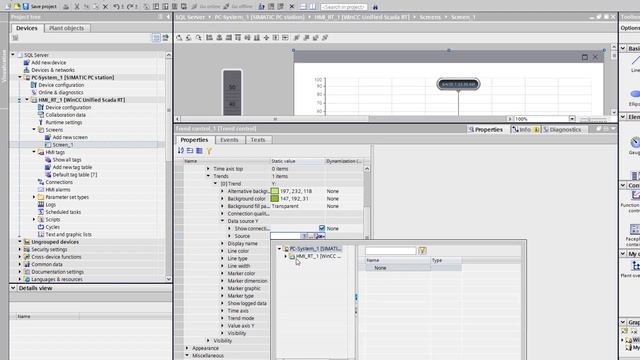
Task: Open the Diagnostics inspector tab
Action: 562,129
